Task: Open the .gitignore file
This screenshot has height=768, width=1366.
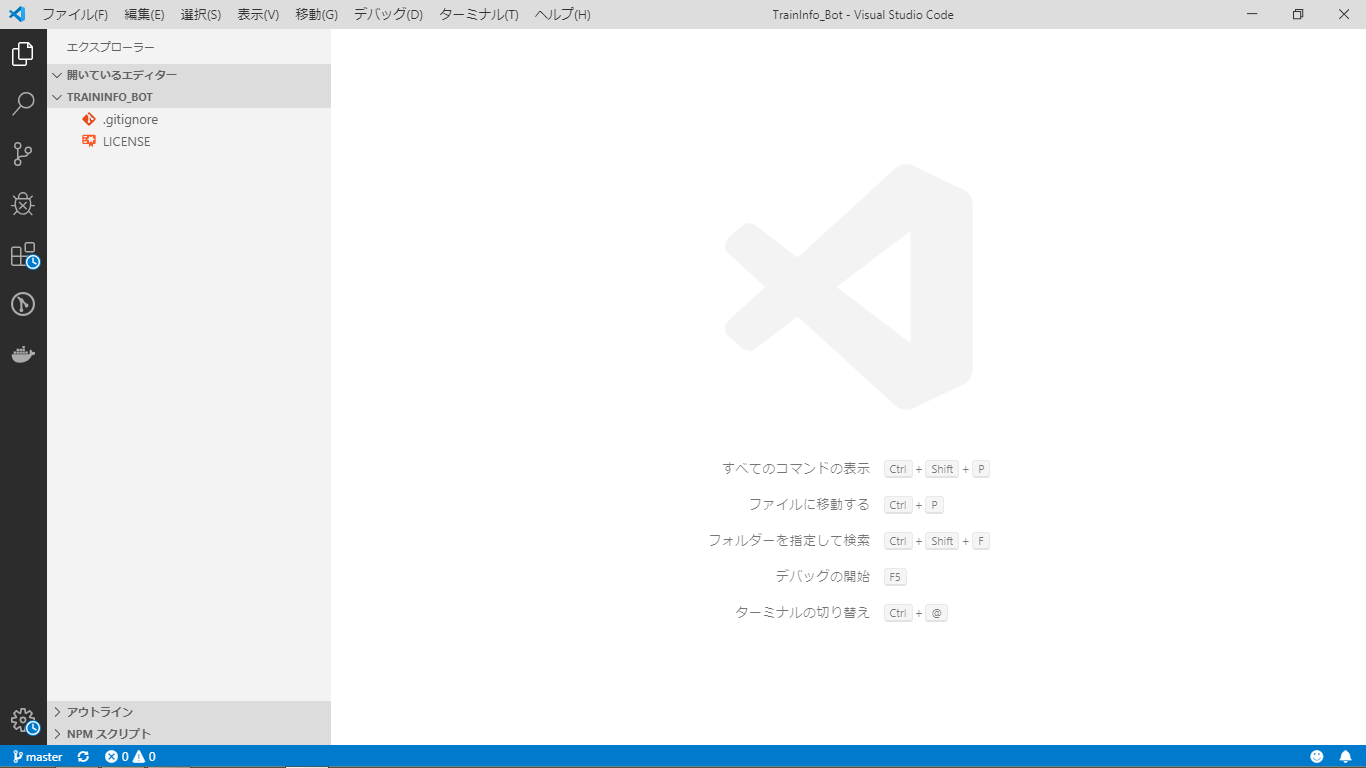Action: tap(189, 119)
